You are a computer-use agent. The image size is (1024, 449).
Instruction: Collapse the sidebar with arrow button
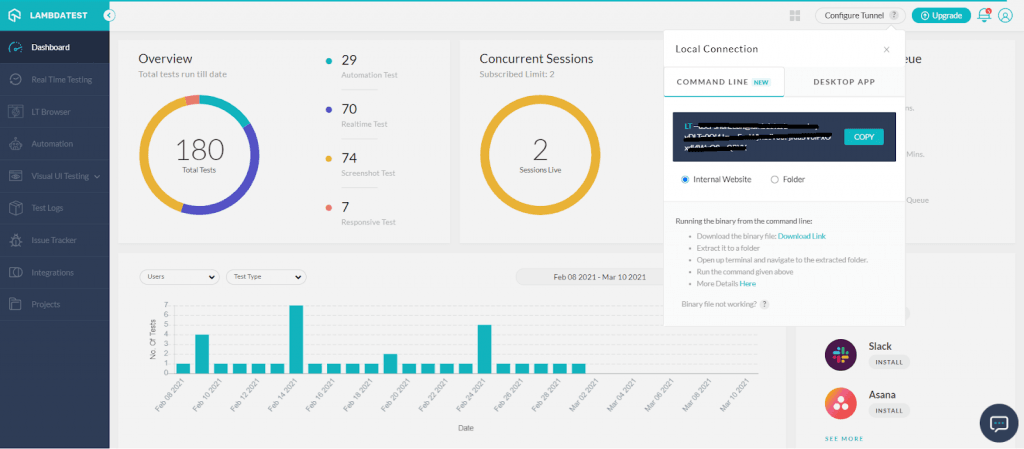110,15
